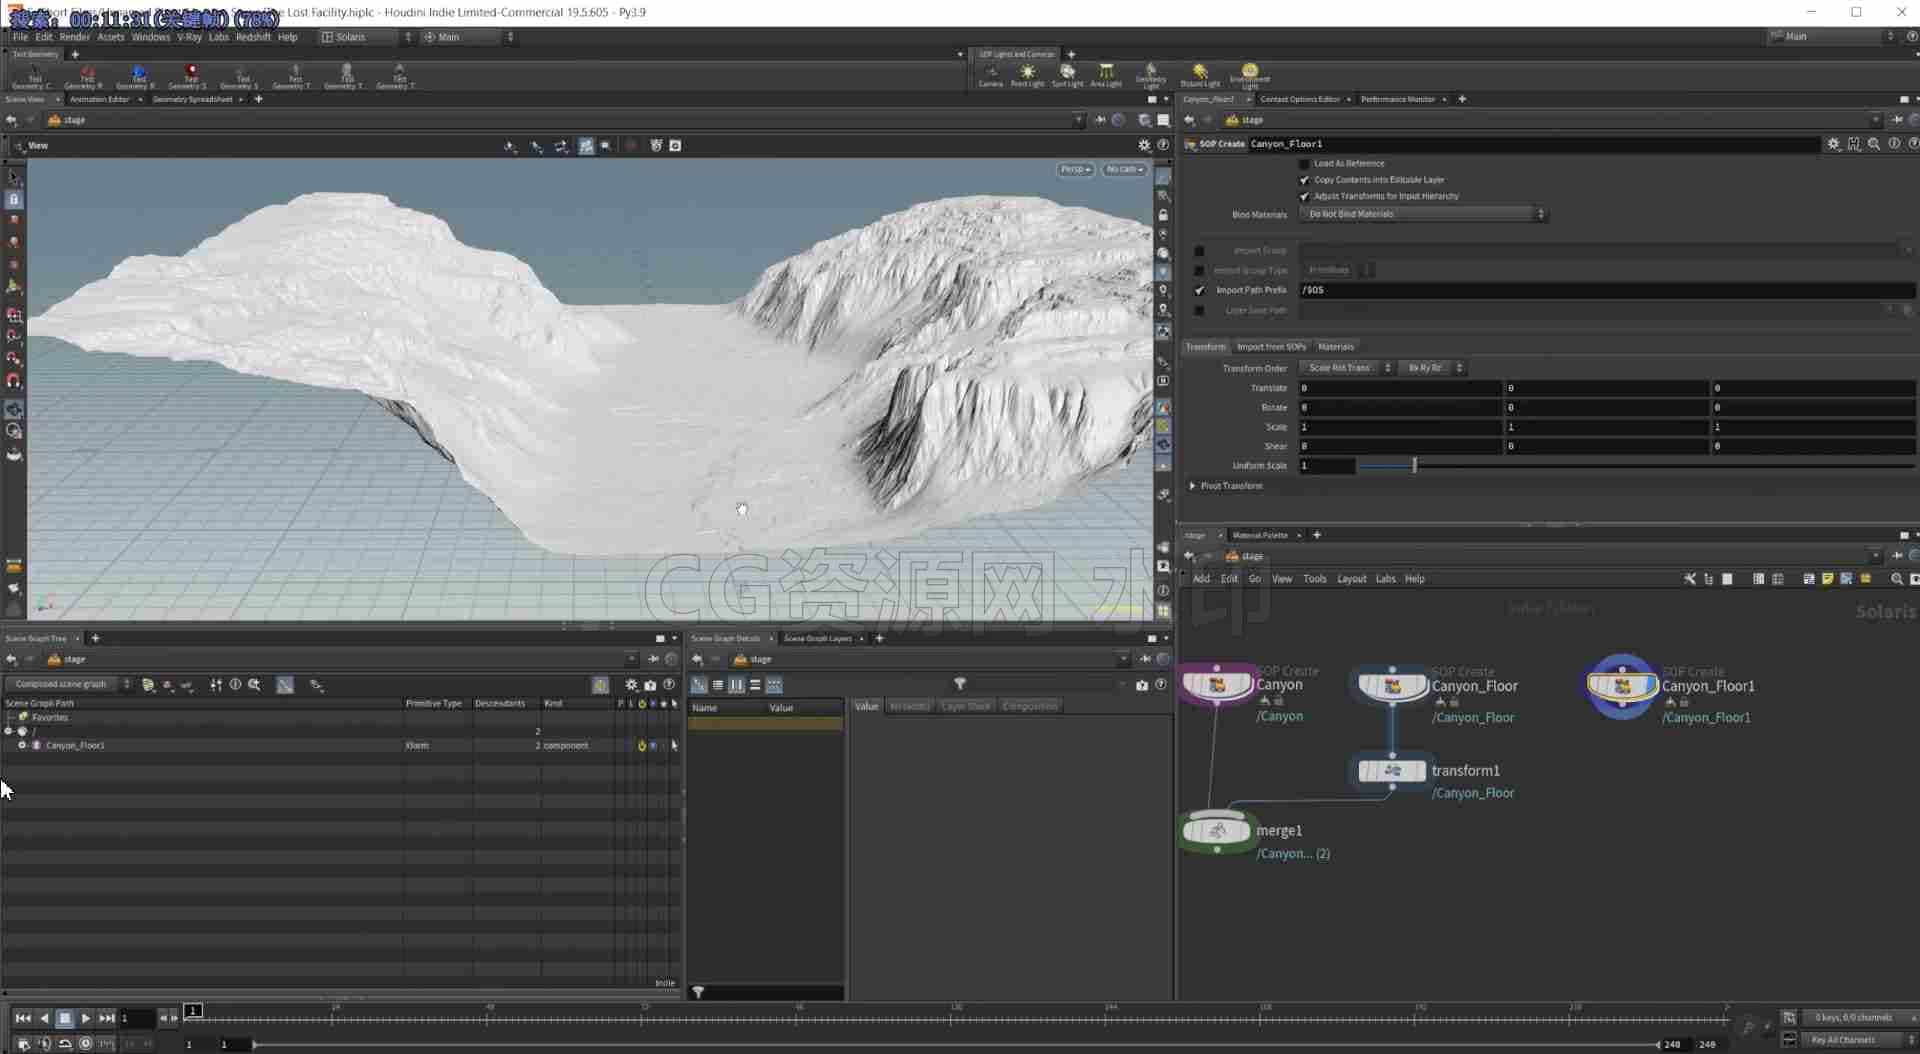Switch to Geometry Spreadsheet tab
The width and height of the screenshot is (1920, 1054).
pyautogui.click(x=192, y=99)
